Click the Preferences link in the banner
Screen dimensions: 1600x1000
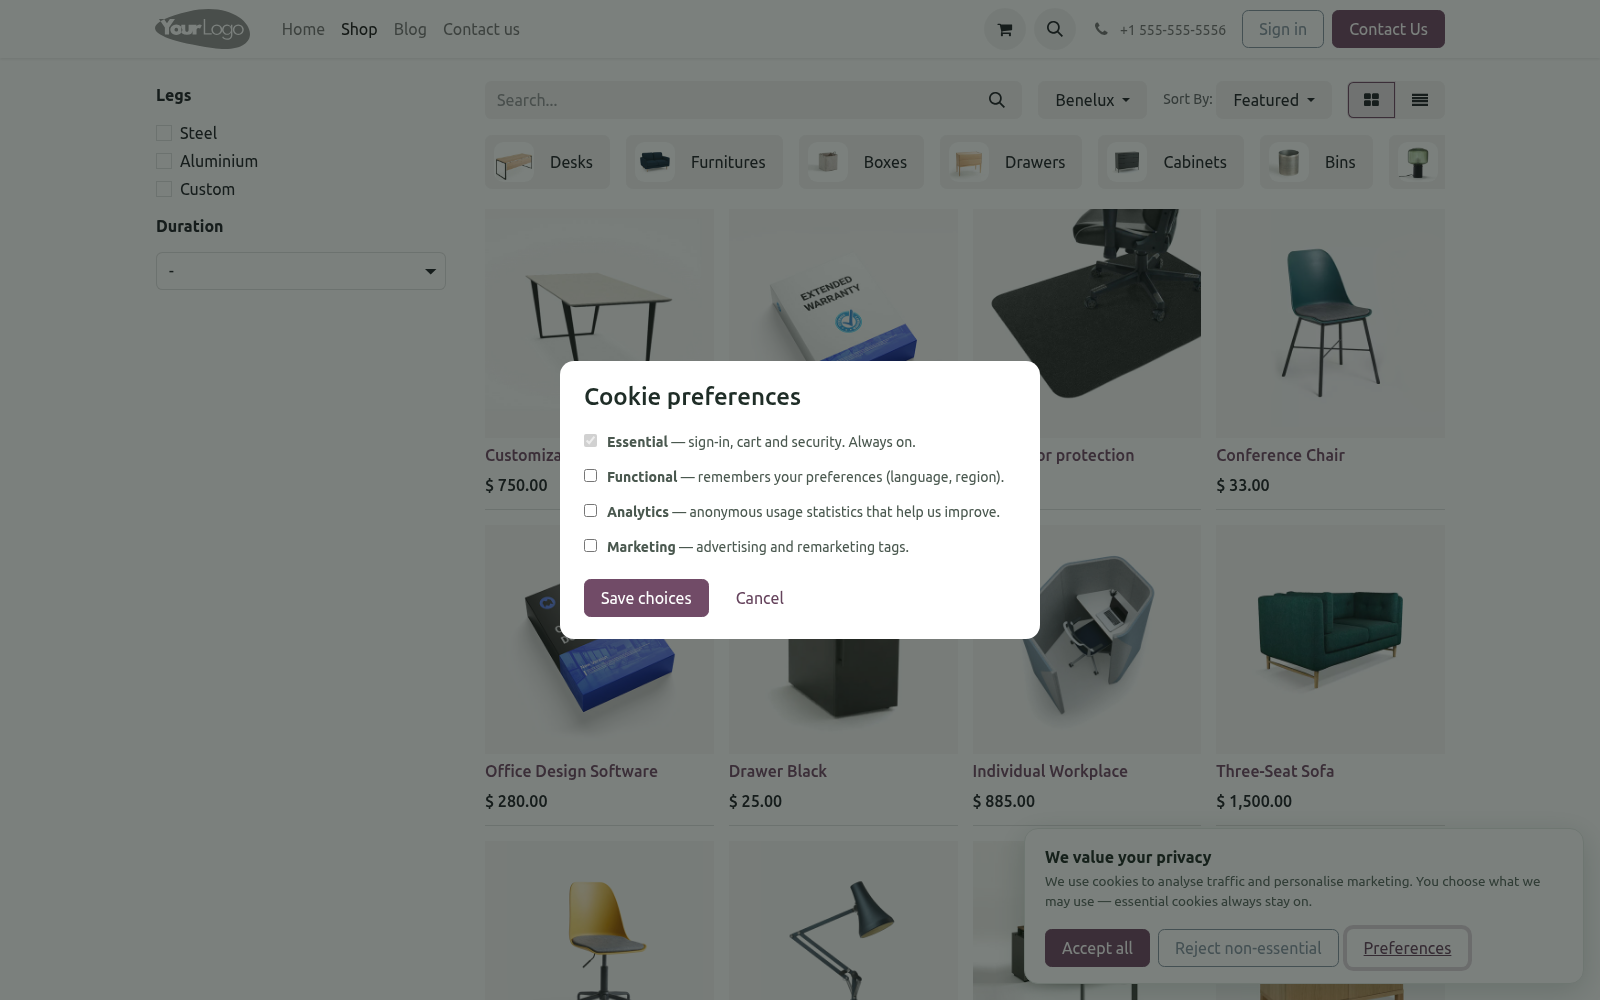[x=1407, y=948]
